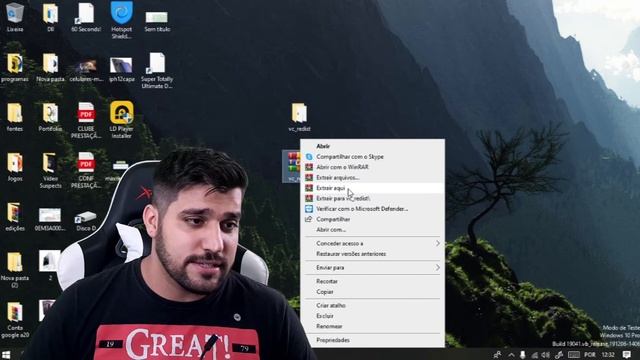This screenshot has height=360, width=640.
Task: Select the fontes folder icon
Action: [x=15, y=117]
